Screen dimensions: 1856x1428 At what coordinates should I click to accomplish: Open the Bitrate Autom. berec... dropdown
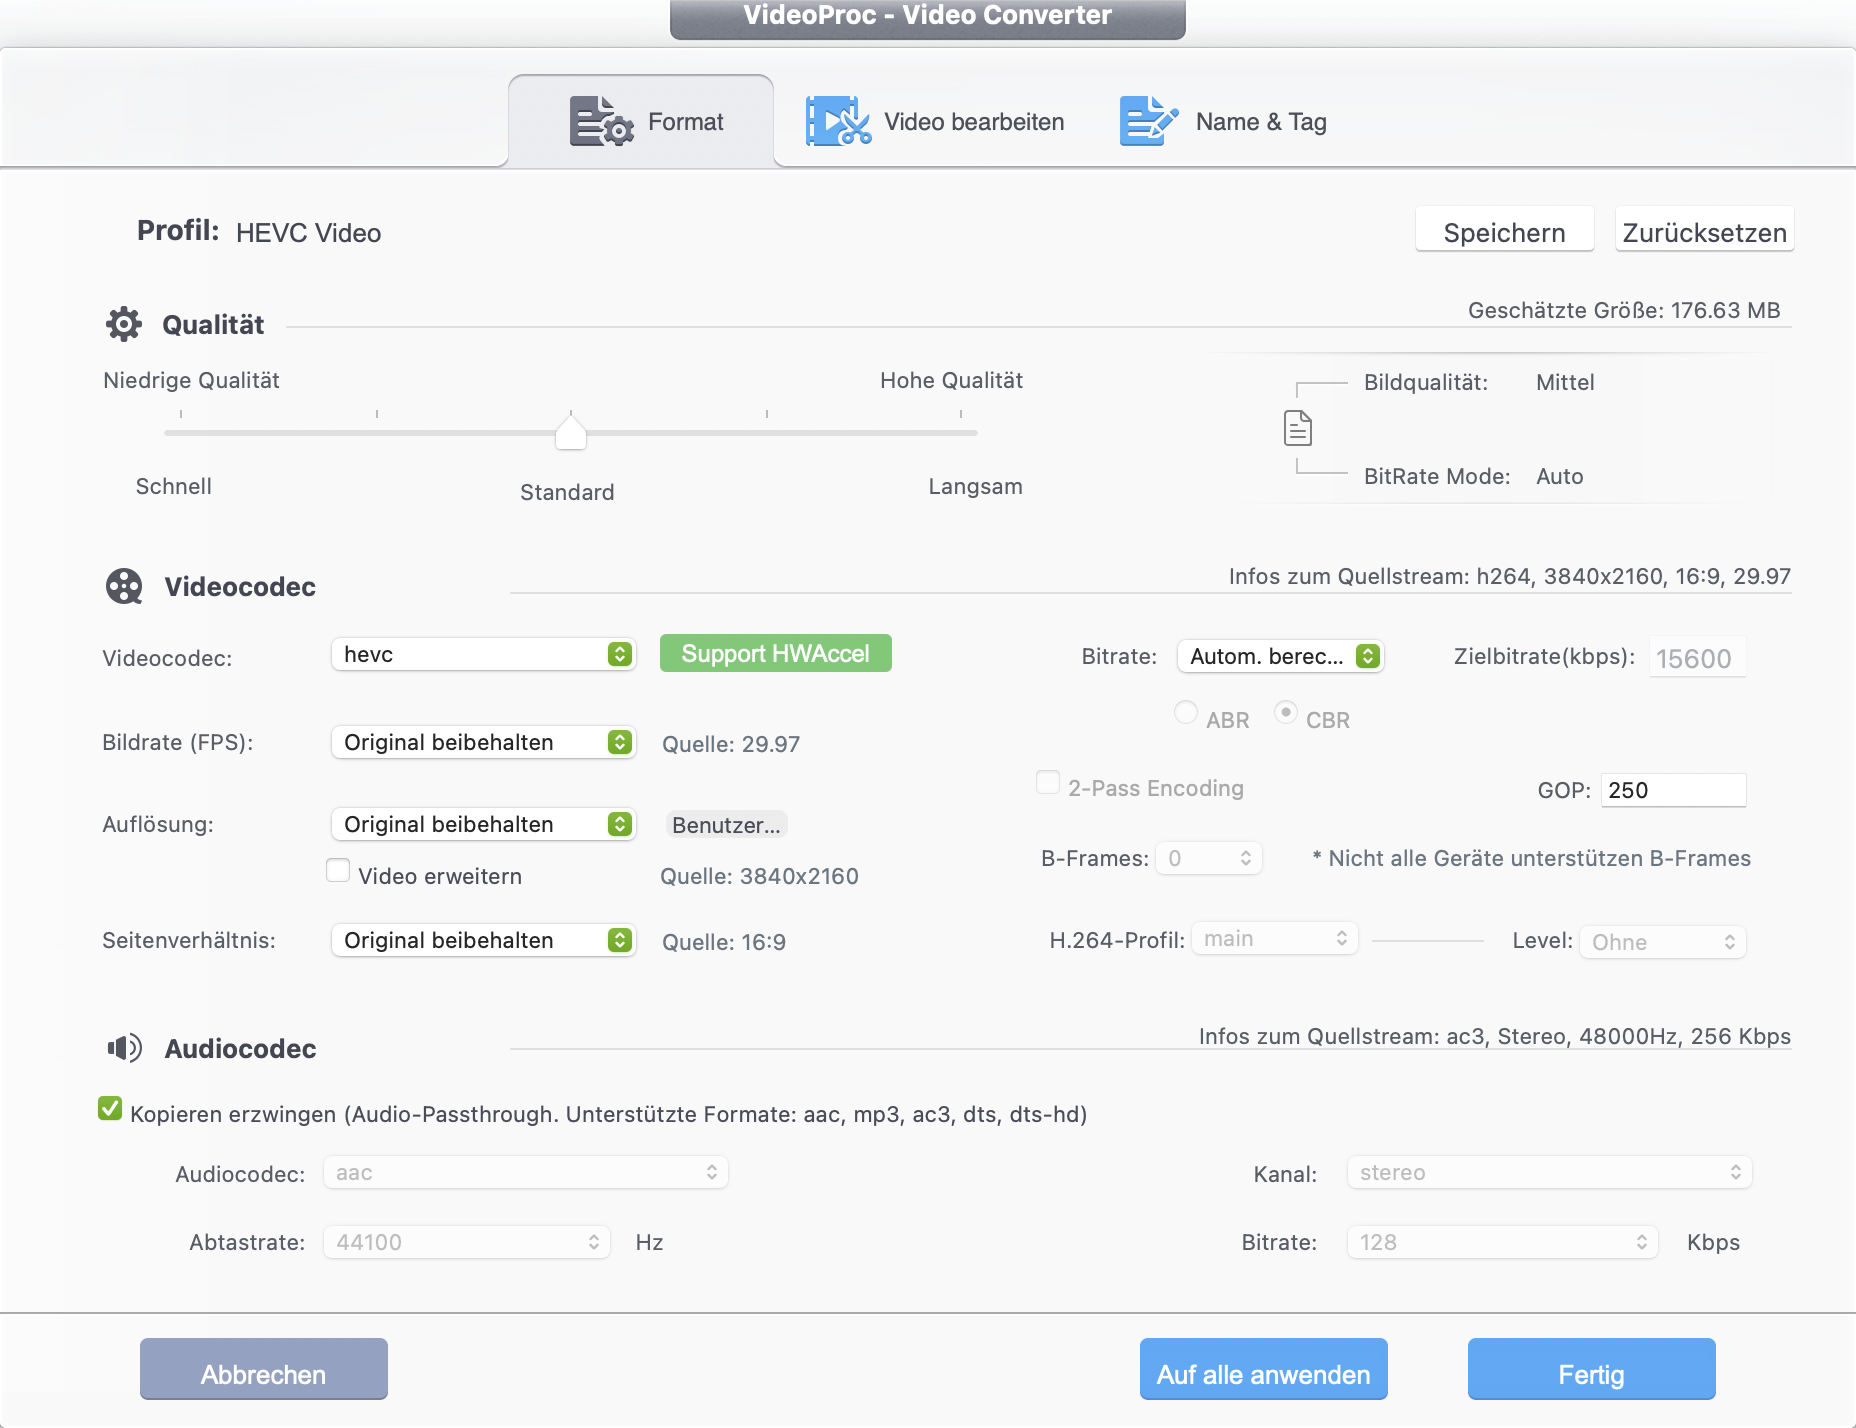click(x=1281, y=656)
